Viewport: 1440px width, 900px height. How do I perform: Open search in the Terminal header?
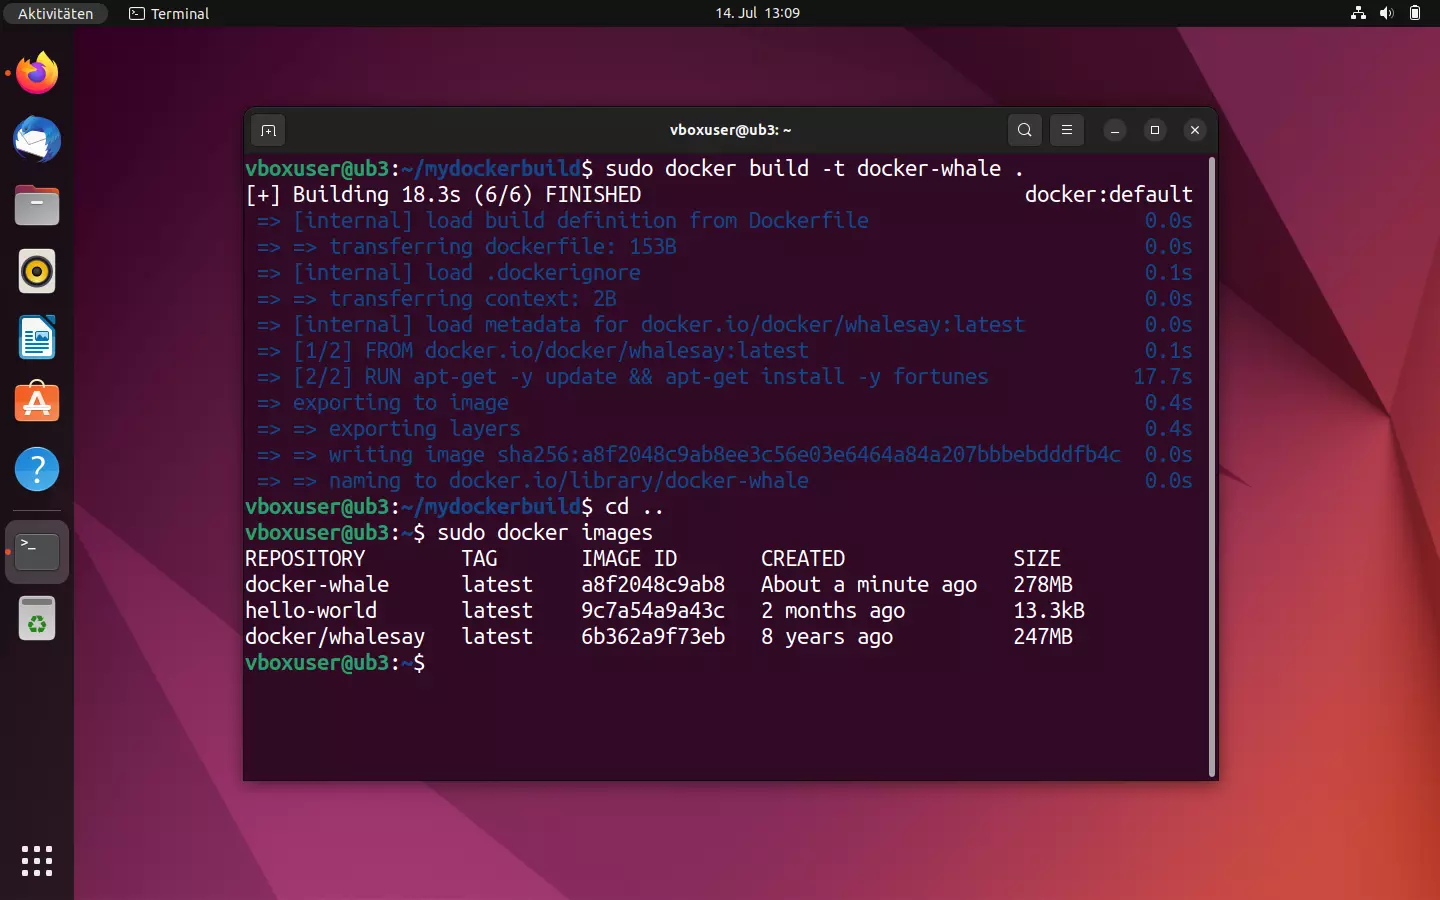[1024, 130]
